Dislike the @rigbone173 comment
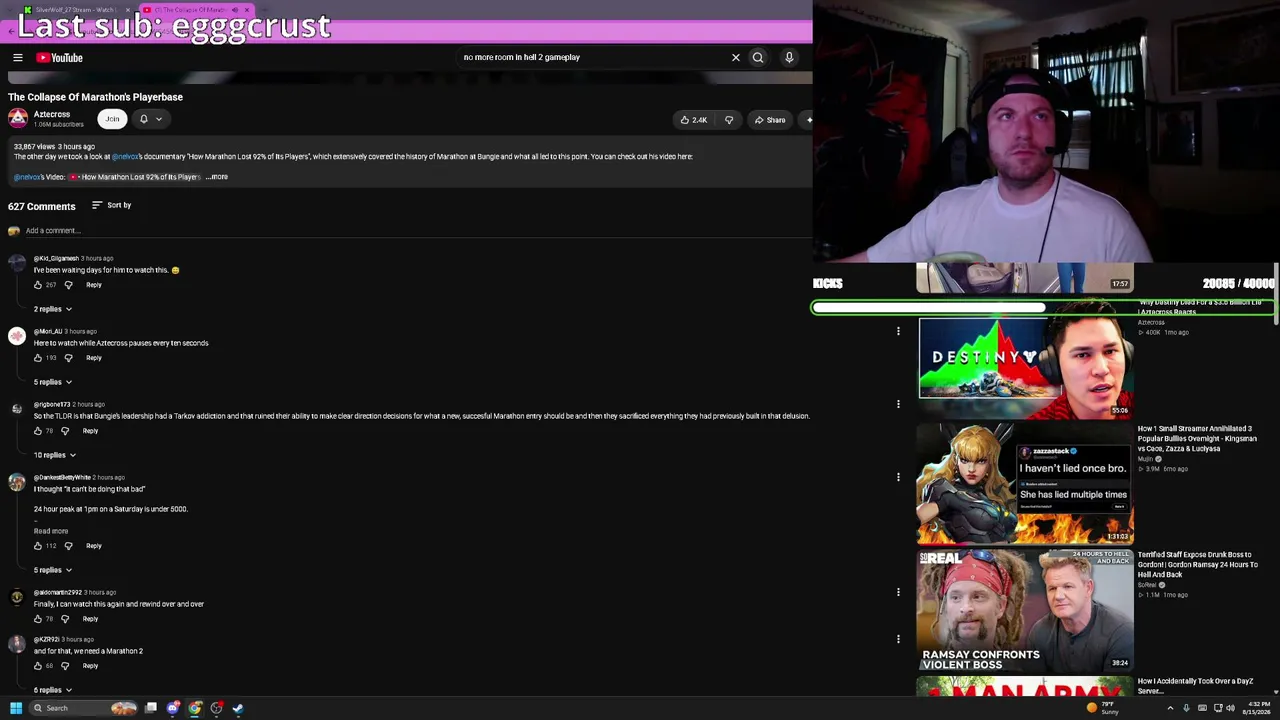This screenshot has height=720, width=1280. [65, 431]
